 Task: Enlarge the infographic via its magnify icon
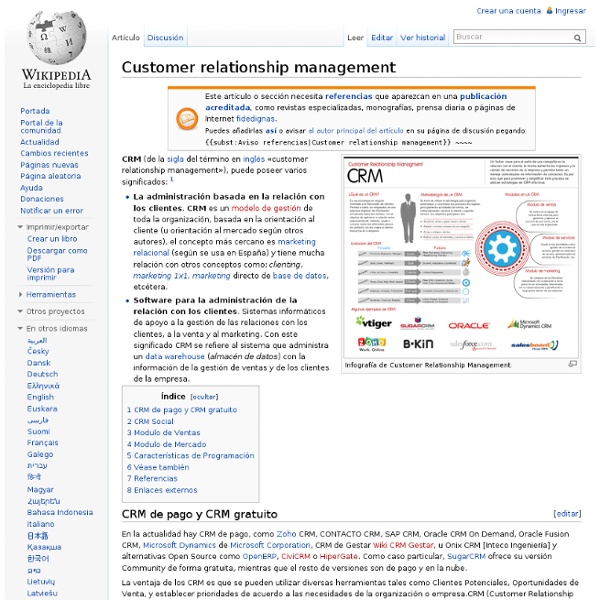(x=572, y=364)
